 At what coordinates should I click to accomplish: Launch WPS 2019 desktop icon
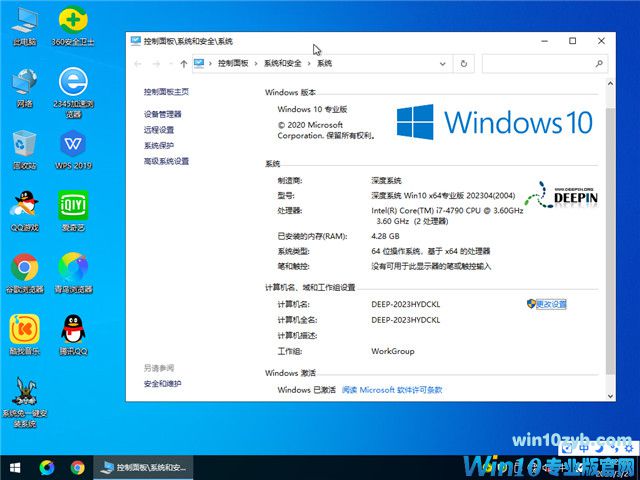click(x=73, y=150)
